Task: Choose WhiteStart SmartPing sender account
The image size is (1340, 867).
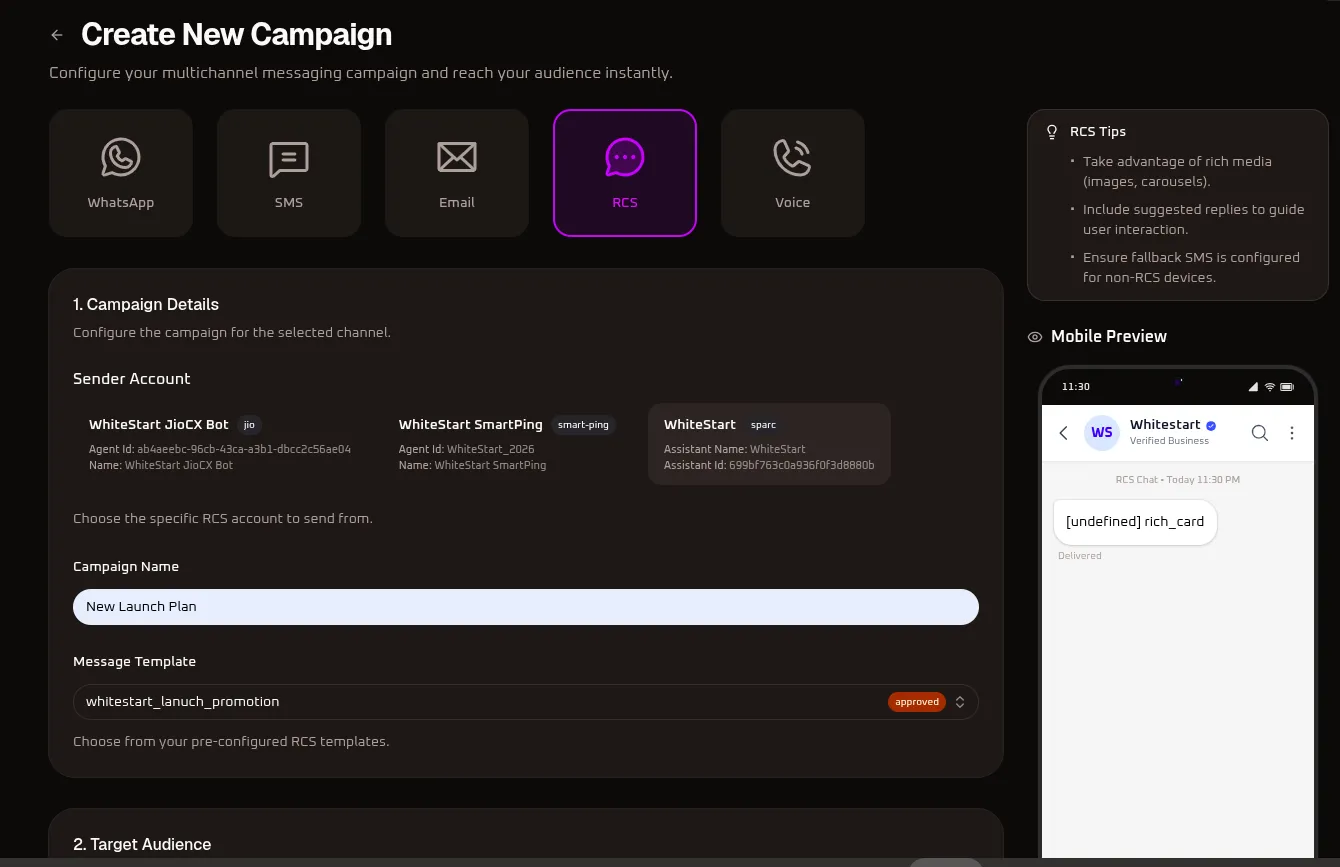Action: [507, 444]
